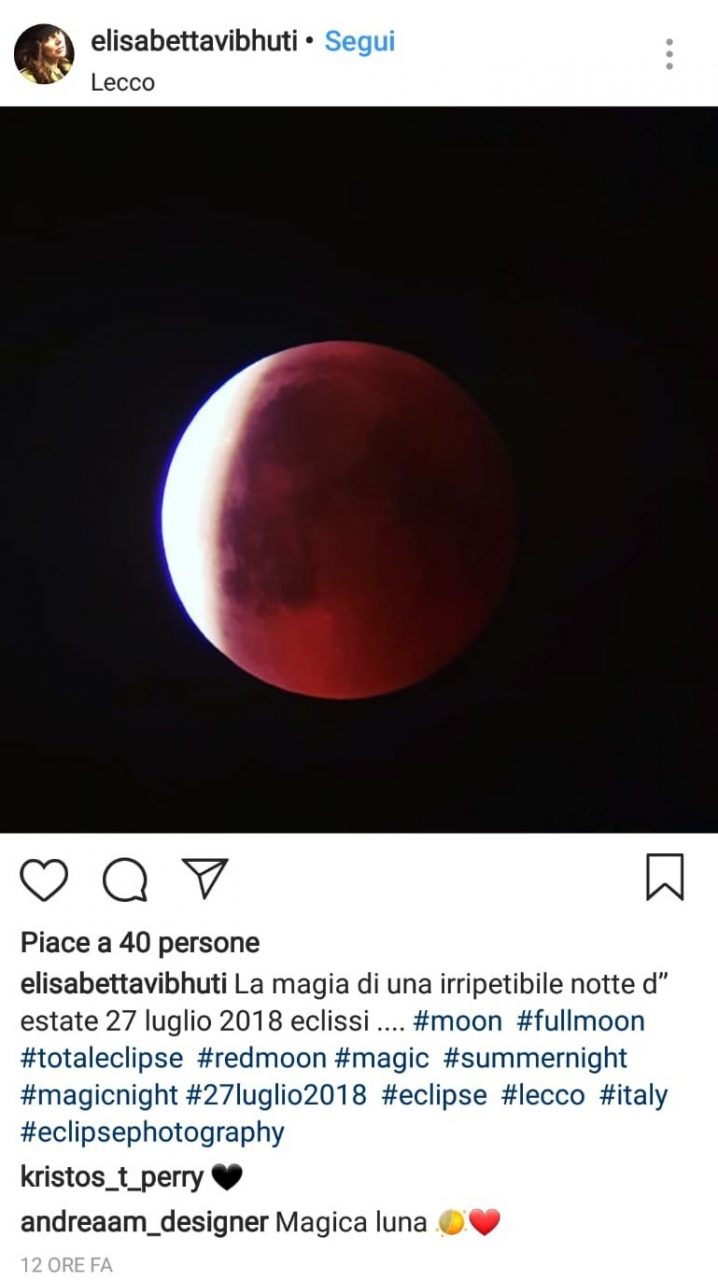The width and height of the screenshot is (718, 1280).
Task: Open Lecco location tag
Action: tap(123, 83)
